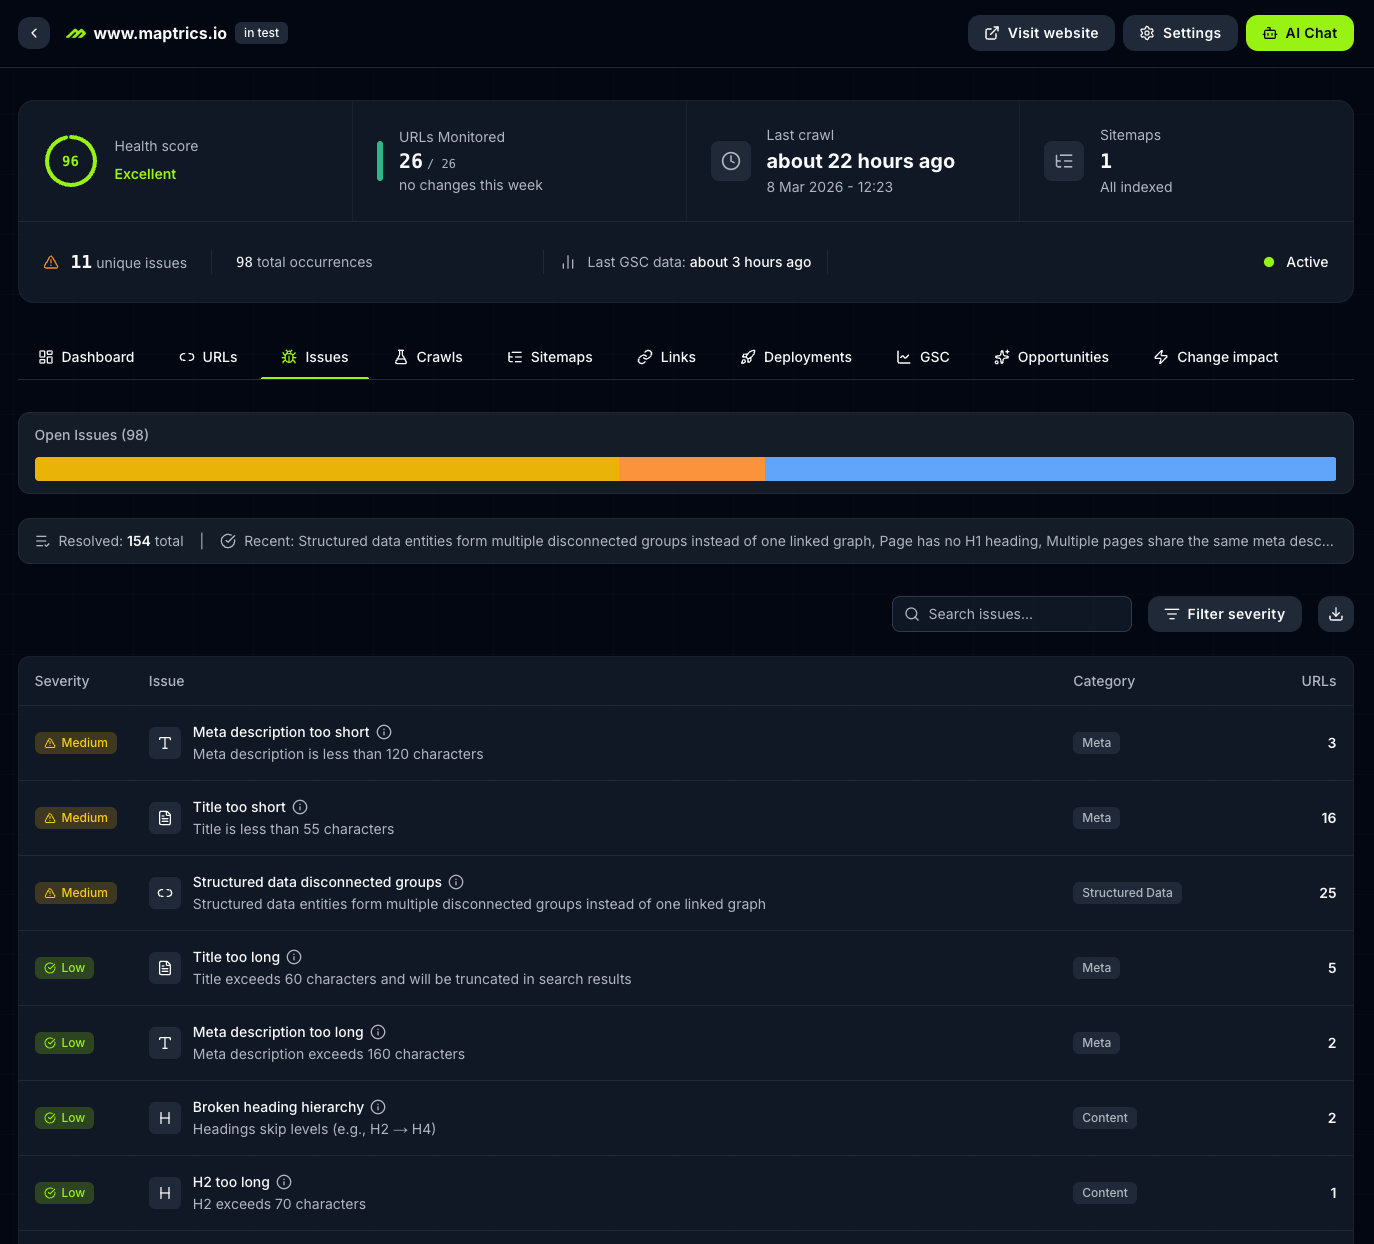Click the health score 96 ring
The image size is (1374, 1244).
pyautogui.click(x=71, y=161)
